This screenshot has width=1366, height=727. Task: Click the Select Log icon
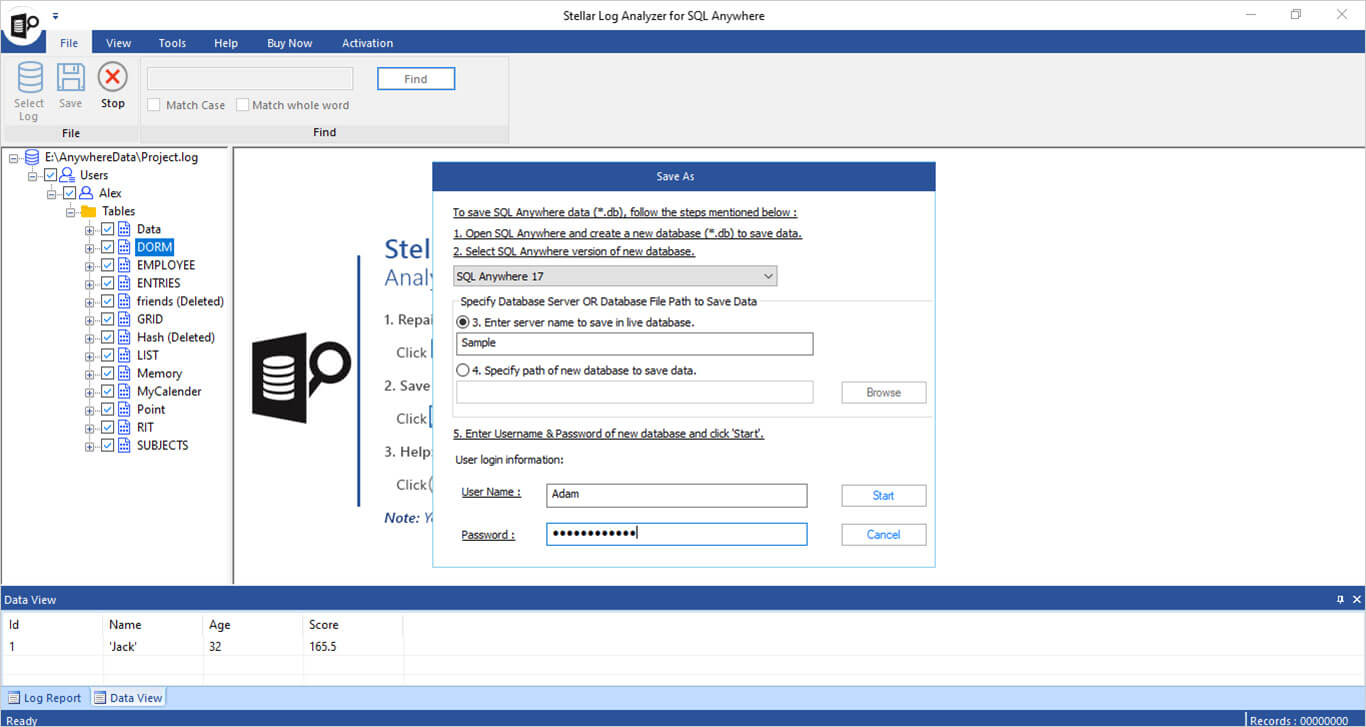(x=29, y=77)
